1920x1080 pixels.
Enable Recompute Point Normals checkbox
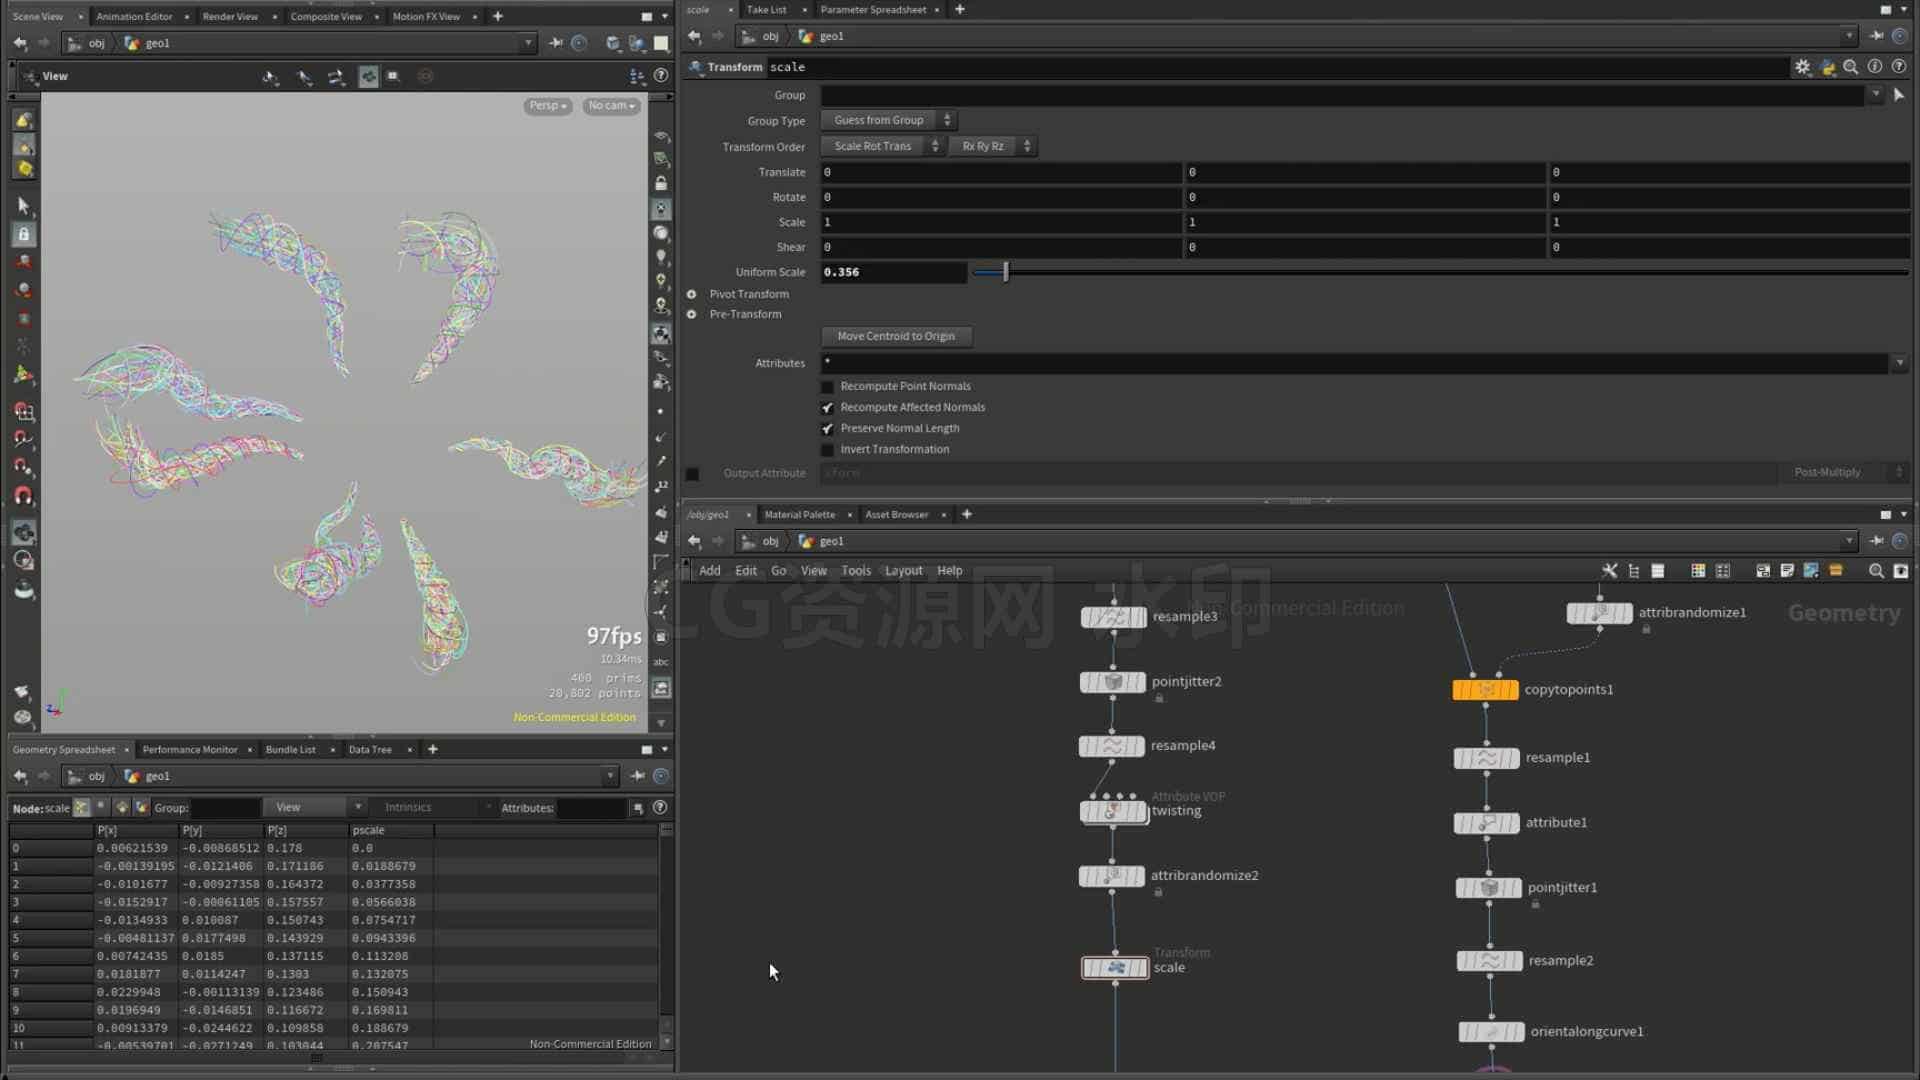[x=827, y=387]
